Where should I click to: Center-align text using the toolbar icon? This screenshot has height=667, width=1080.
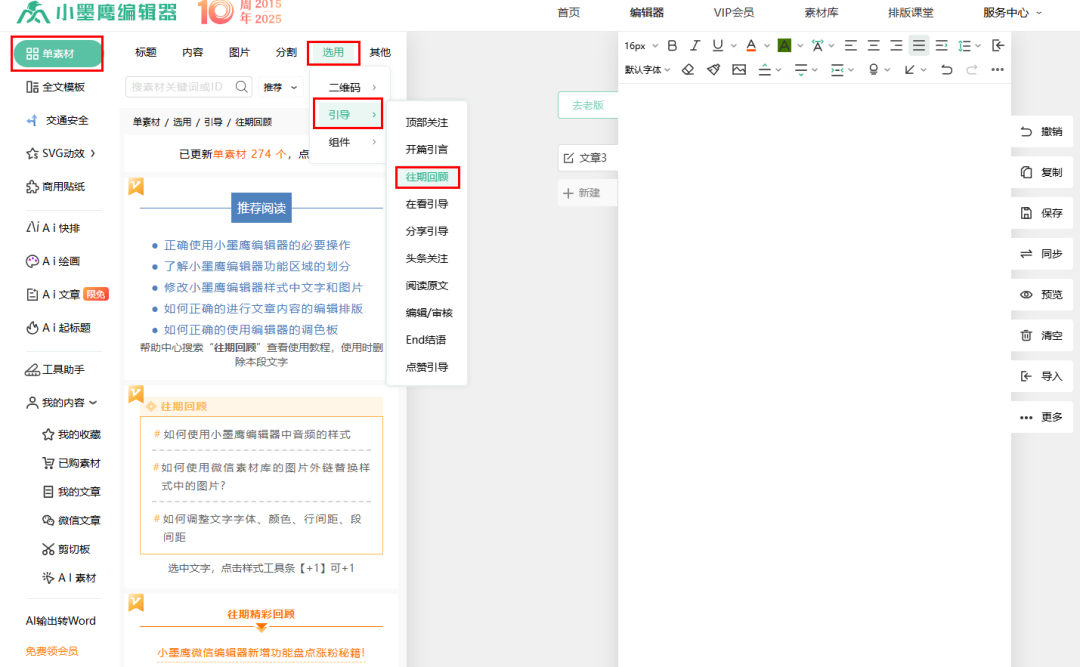point(873,45)
